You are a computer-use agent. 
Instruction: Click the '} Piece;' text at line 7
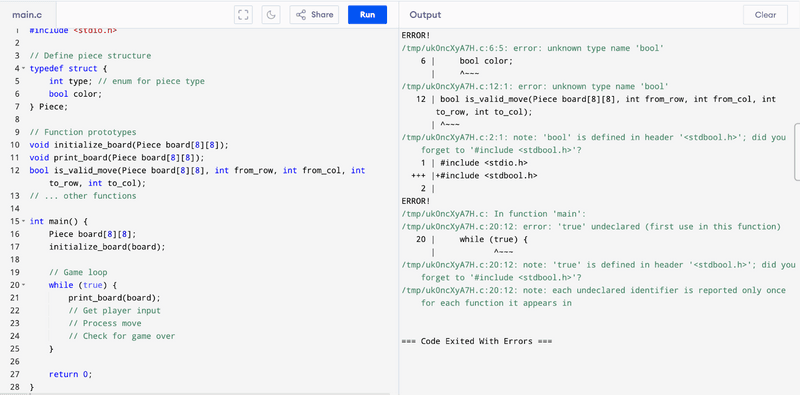pos(48,107)
